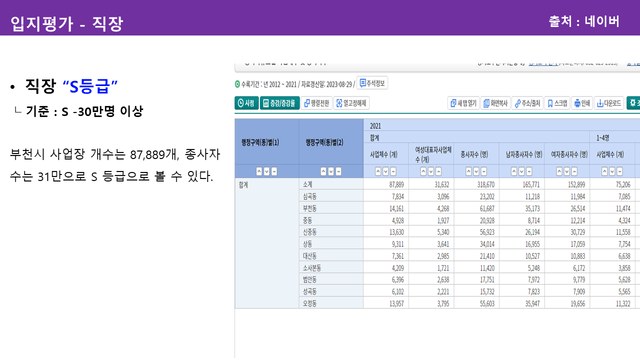
Task: Bookmark with the 스크랩 button
Action: point(557,104)
